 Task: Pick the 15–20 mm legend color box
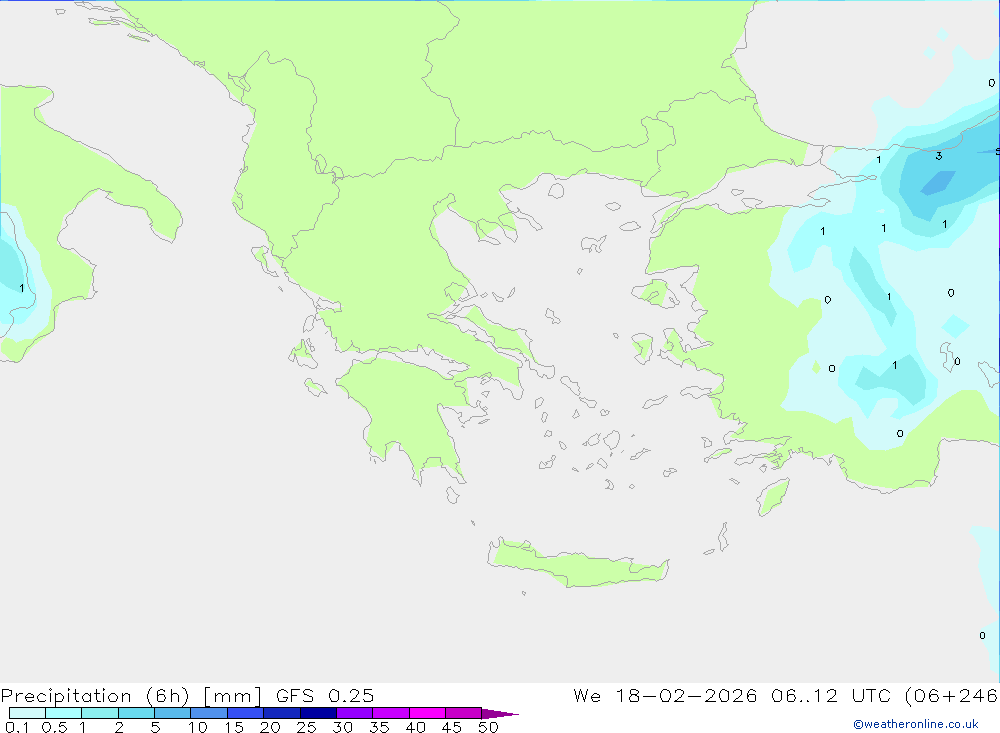coord(246,713)
